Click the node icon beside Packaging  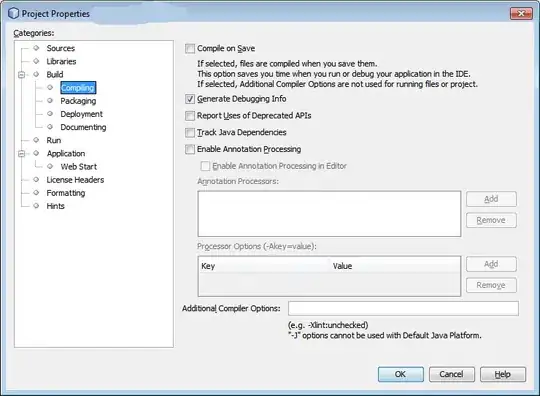(50, 101)
